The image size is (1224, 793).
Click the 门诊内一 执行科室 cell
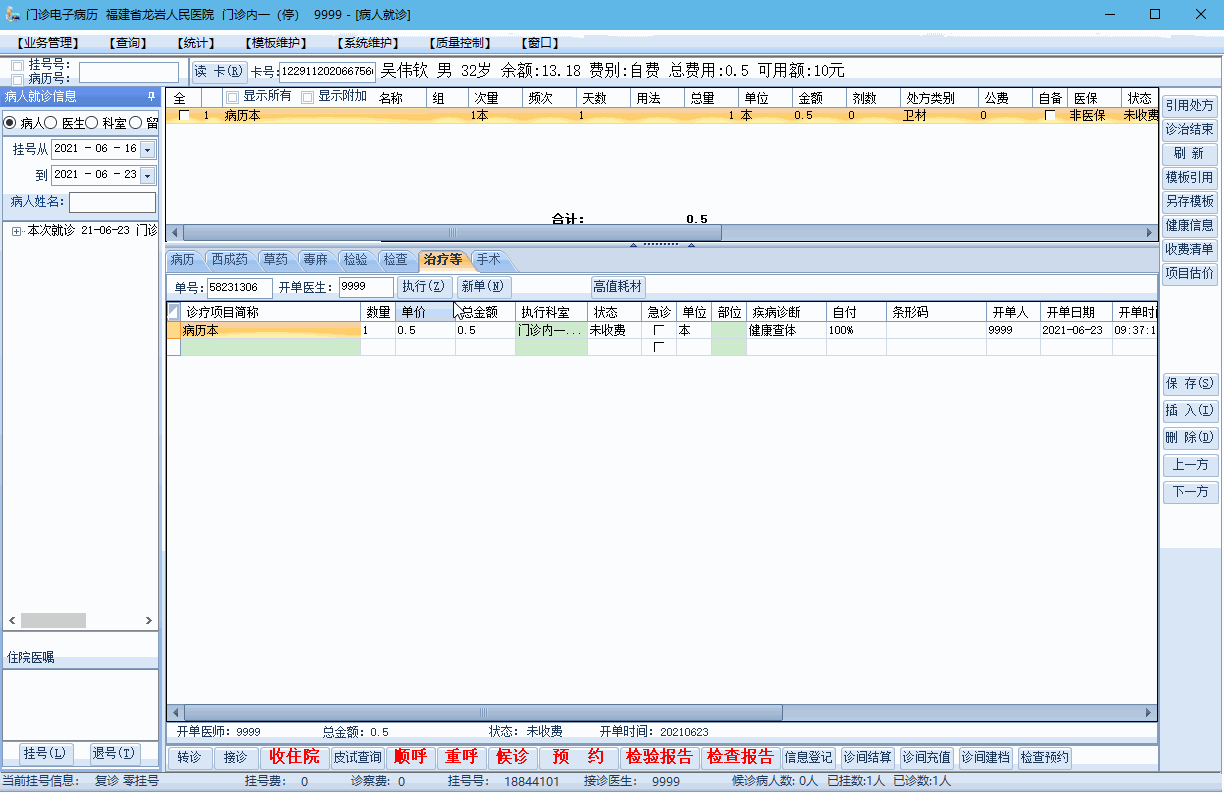[550, 330]
